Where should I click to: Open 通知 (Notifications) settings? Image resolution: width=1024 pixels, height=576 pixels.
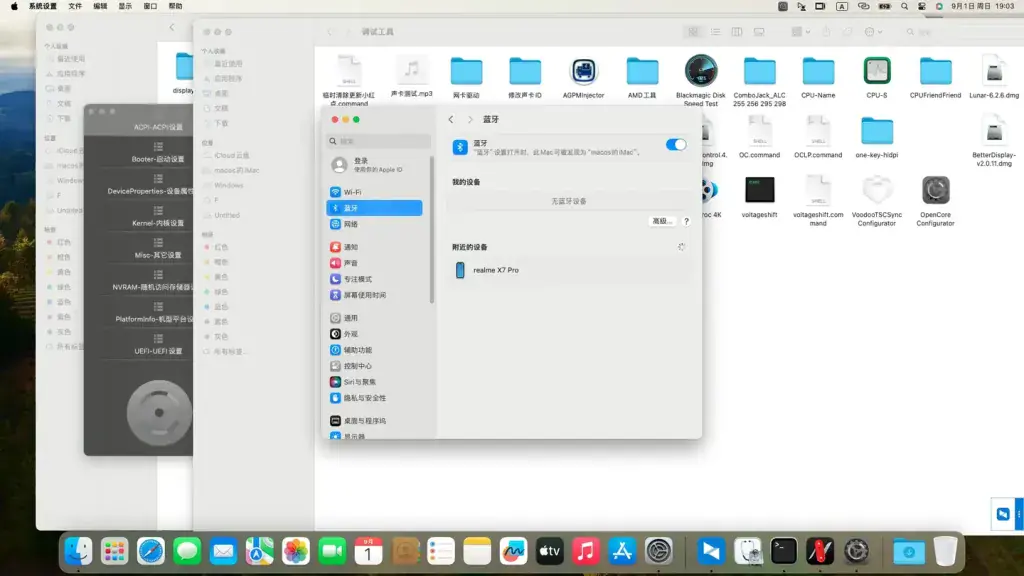374,247
